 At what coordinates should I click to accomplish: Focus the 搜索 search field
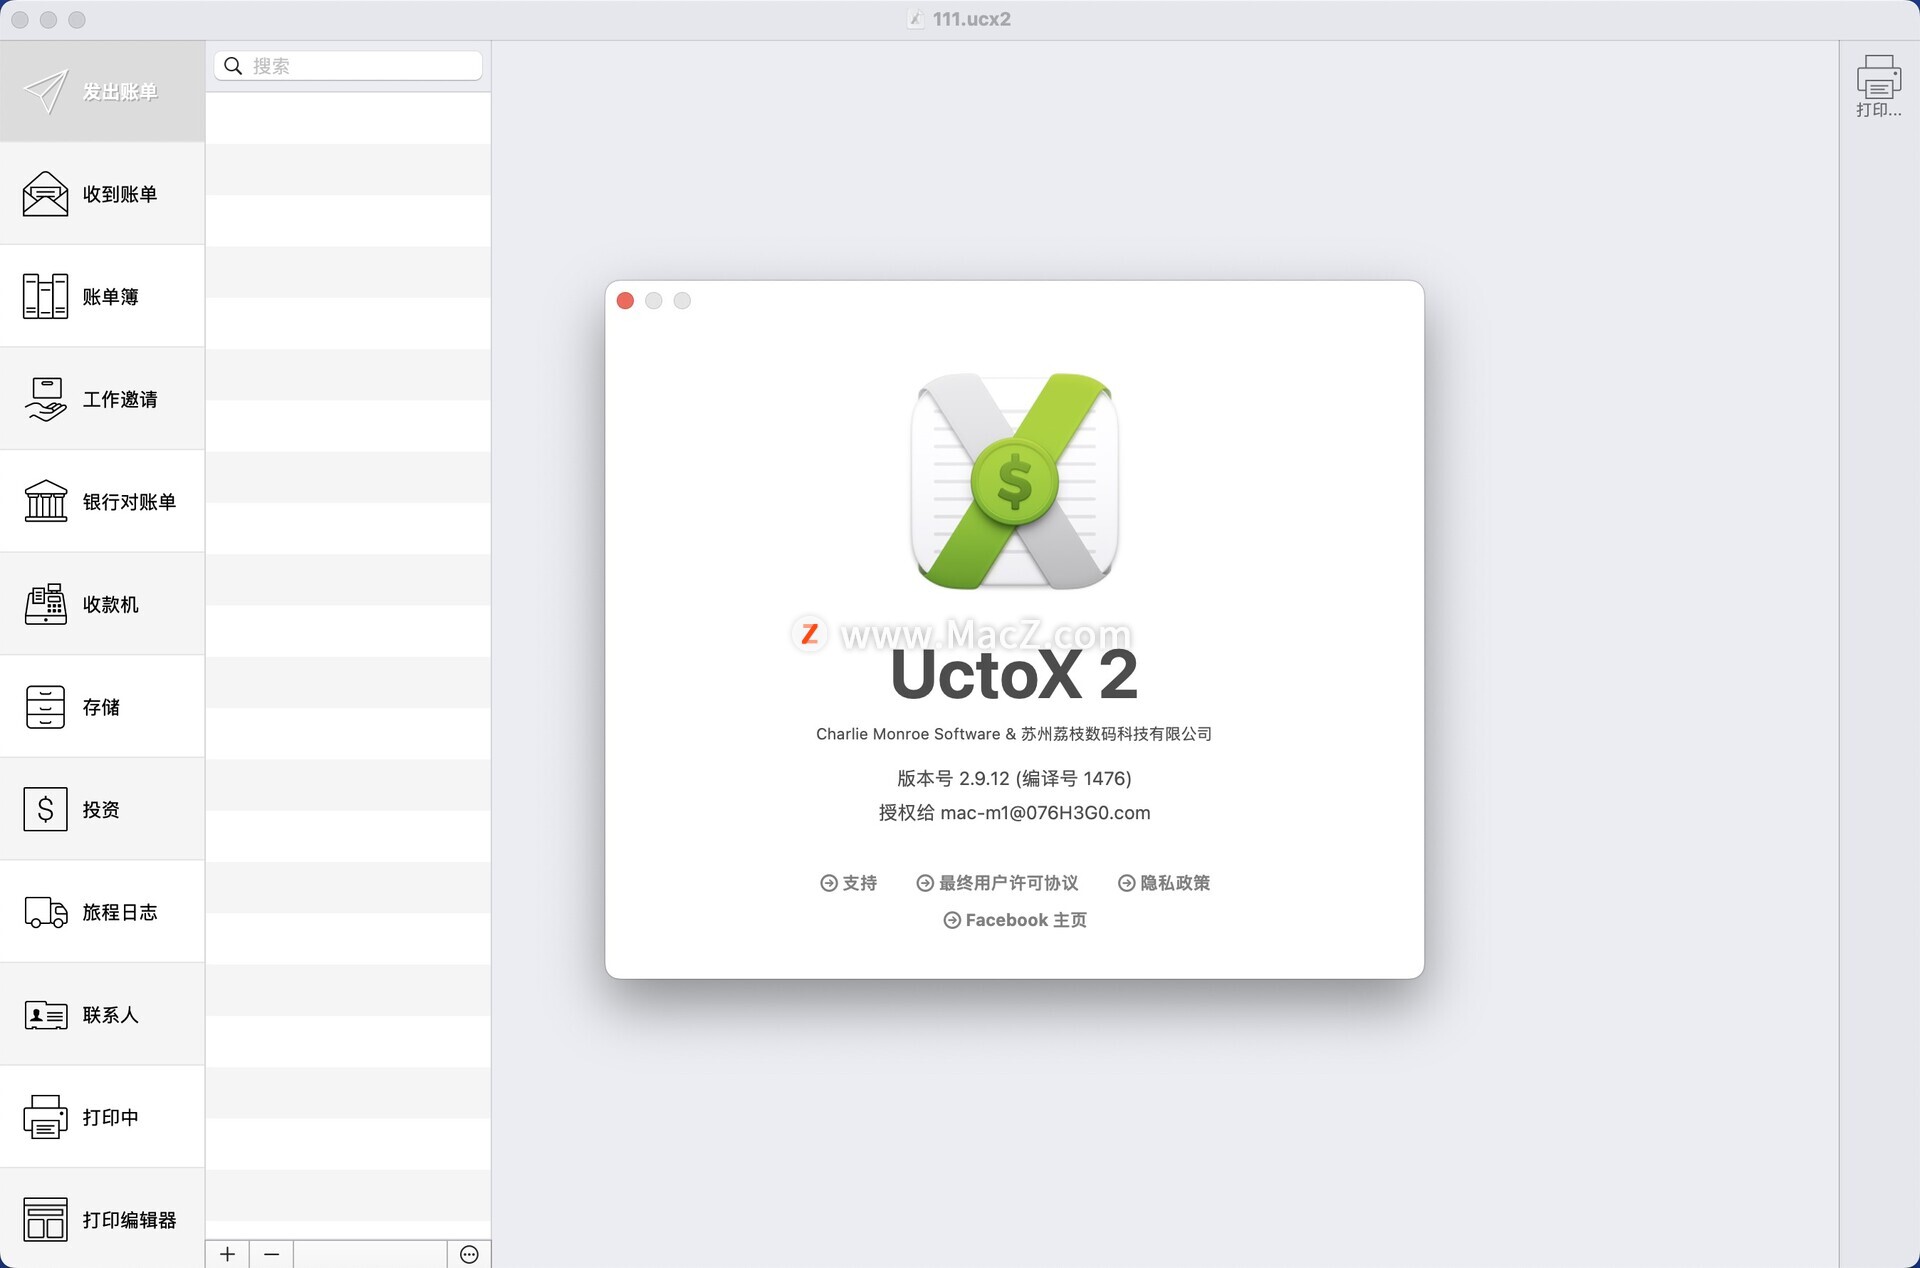(348, 66)
